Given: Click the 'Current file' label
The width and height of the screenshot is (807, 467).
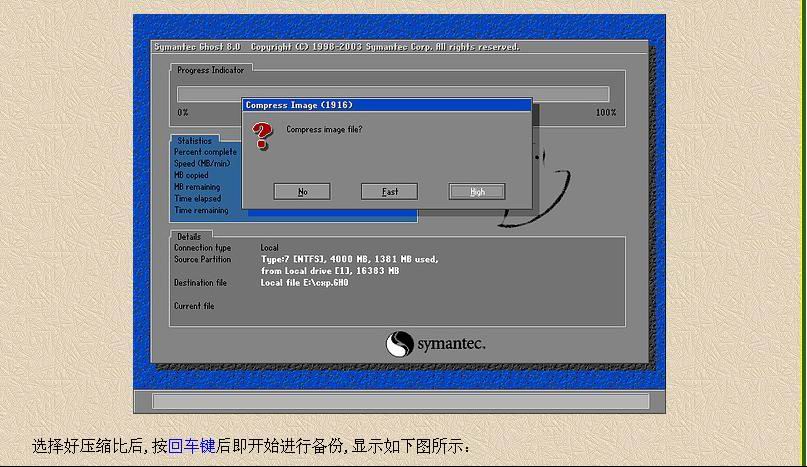Looking at the screenshot, I should [194, 306].
